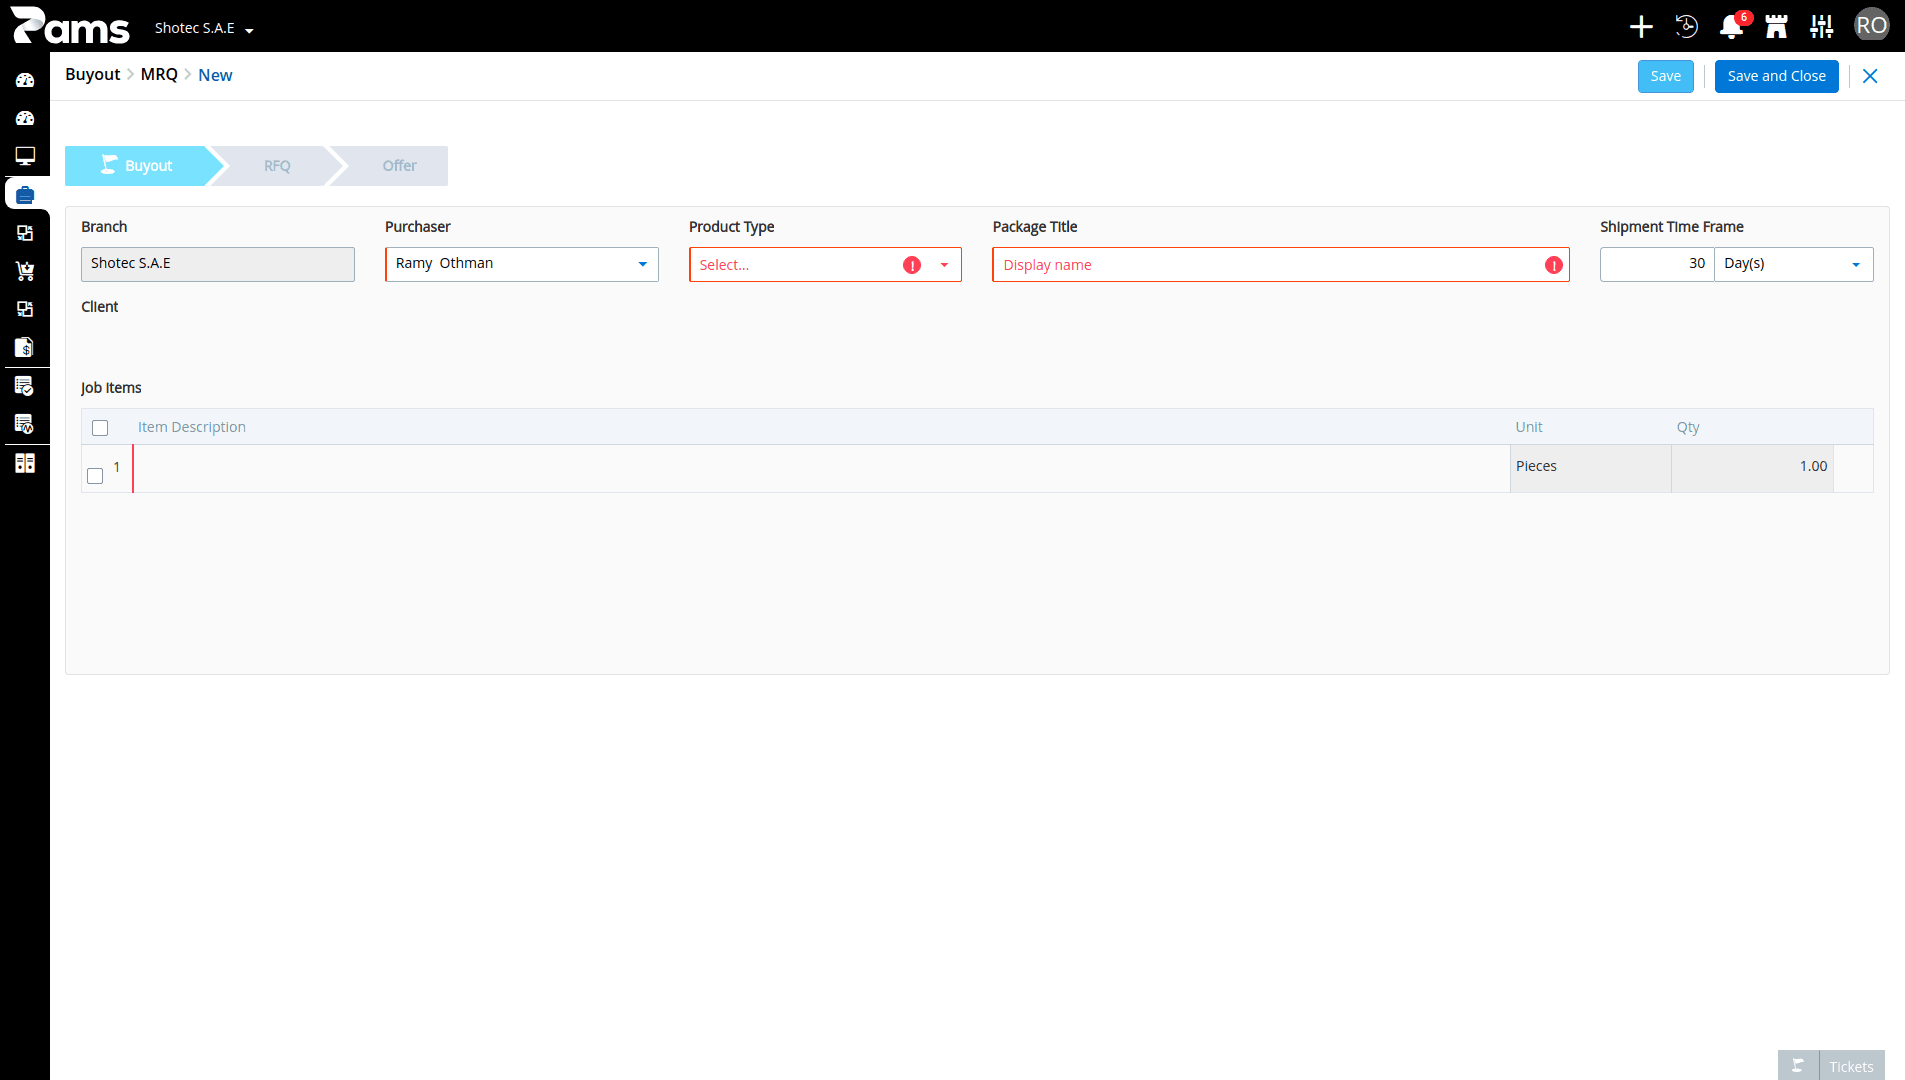Click the plus add-new icon in header
1905x1080 pixels.
point(1641,26)
